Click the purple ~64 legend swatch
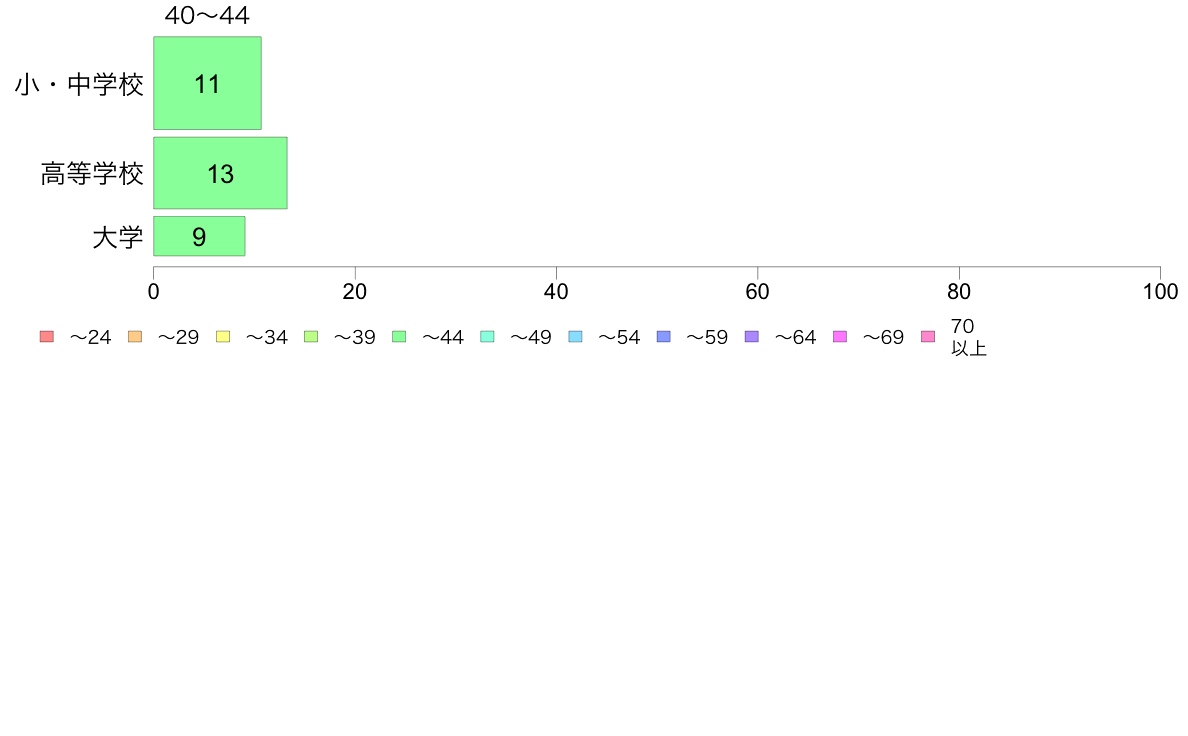The width and height of the screenshot is (1188, 736). (x=752, y=337)
